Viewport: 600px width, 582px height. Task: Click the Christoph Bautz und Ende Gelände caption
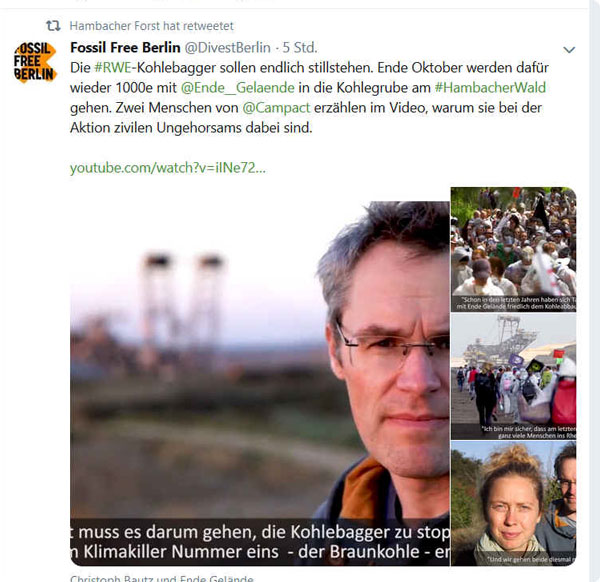[x=161, y=578]
